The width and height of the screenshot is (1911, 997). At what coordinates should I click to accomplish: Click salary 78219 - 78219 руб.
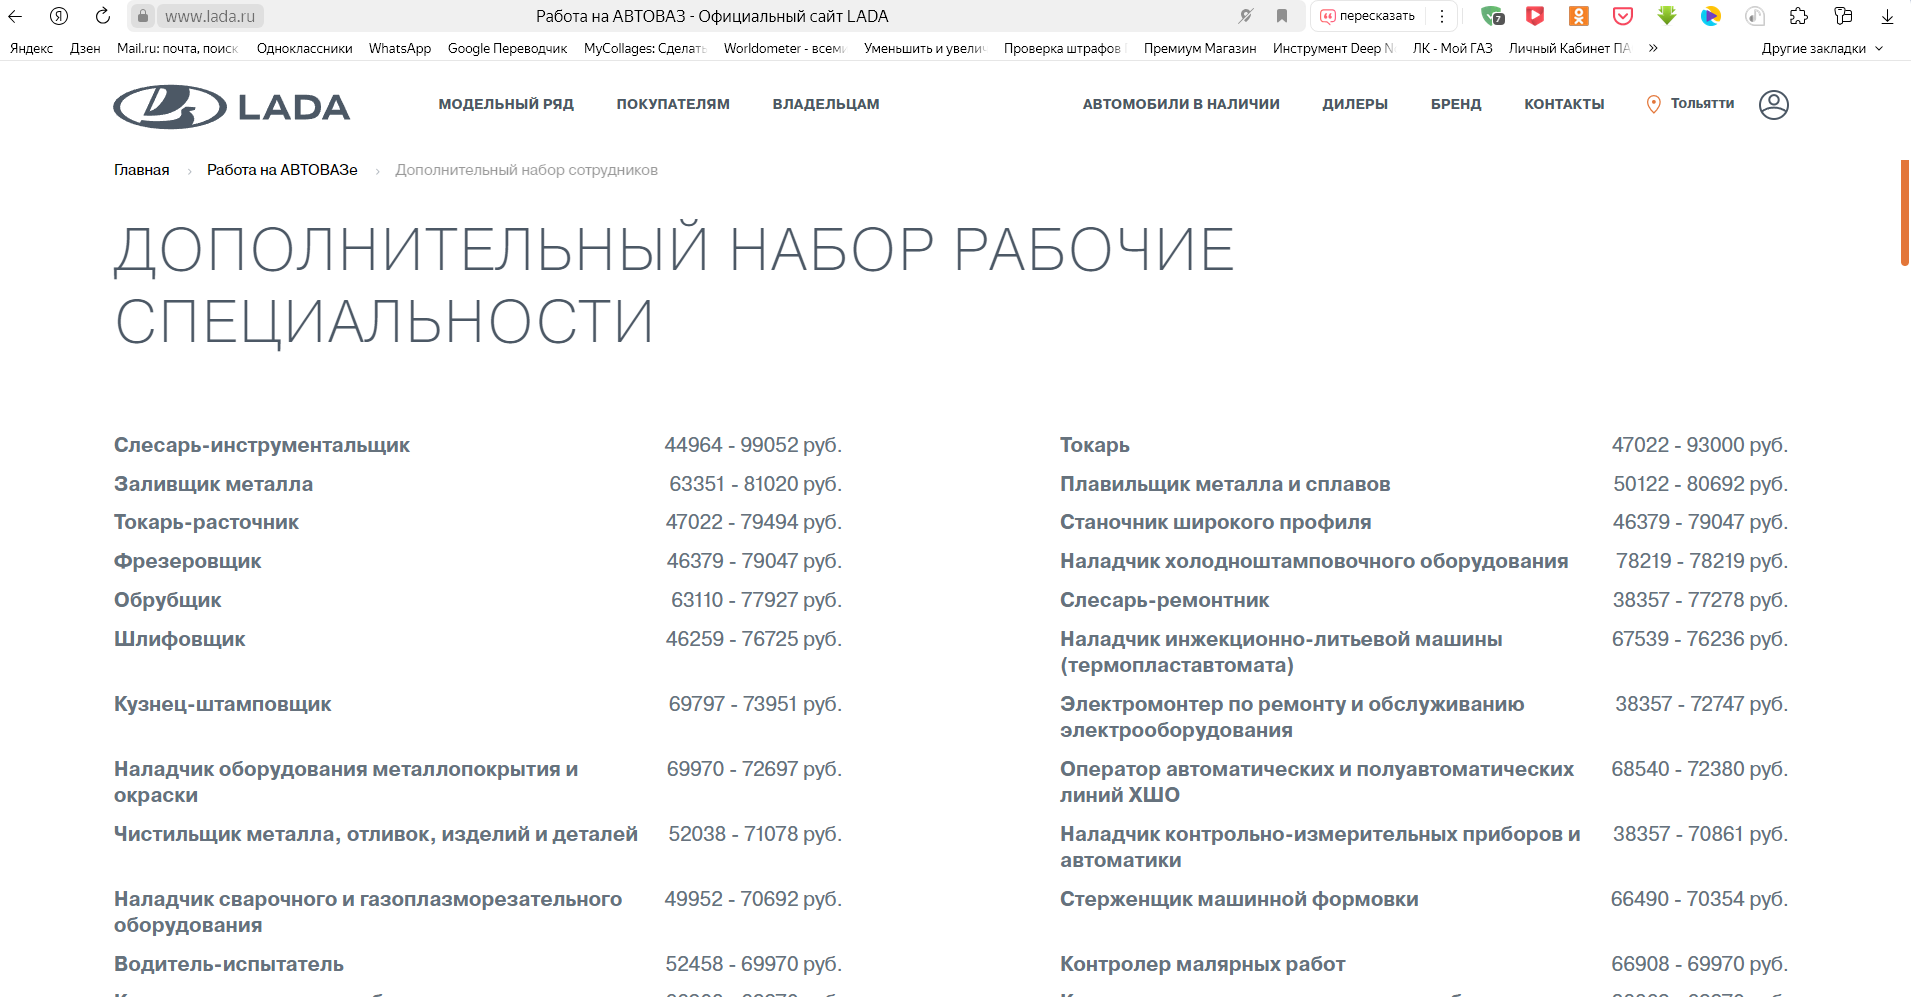[x=1702, y=561]
